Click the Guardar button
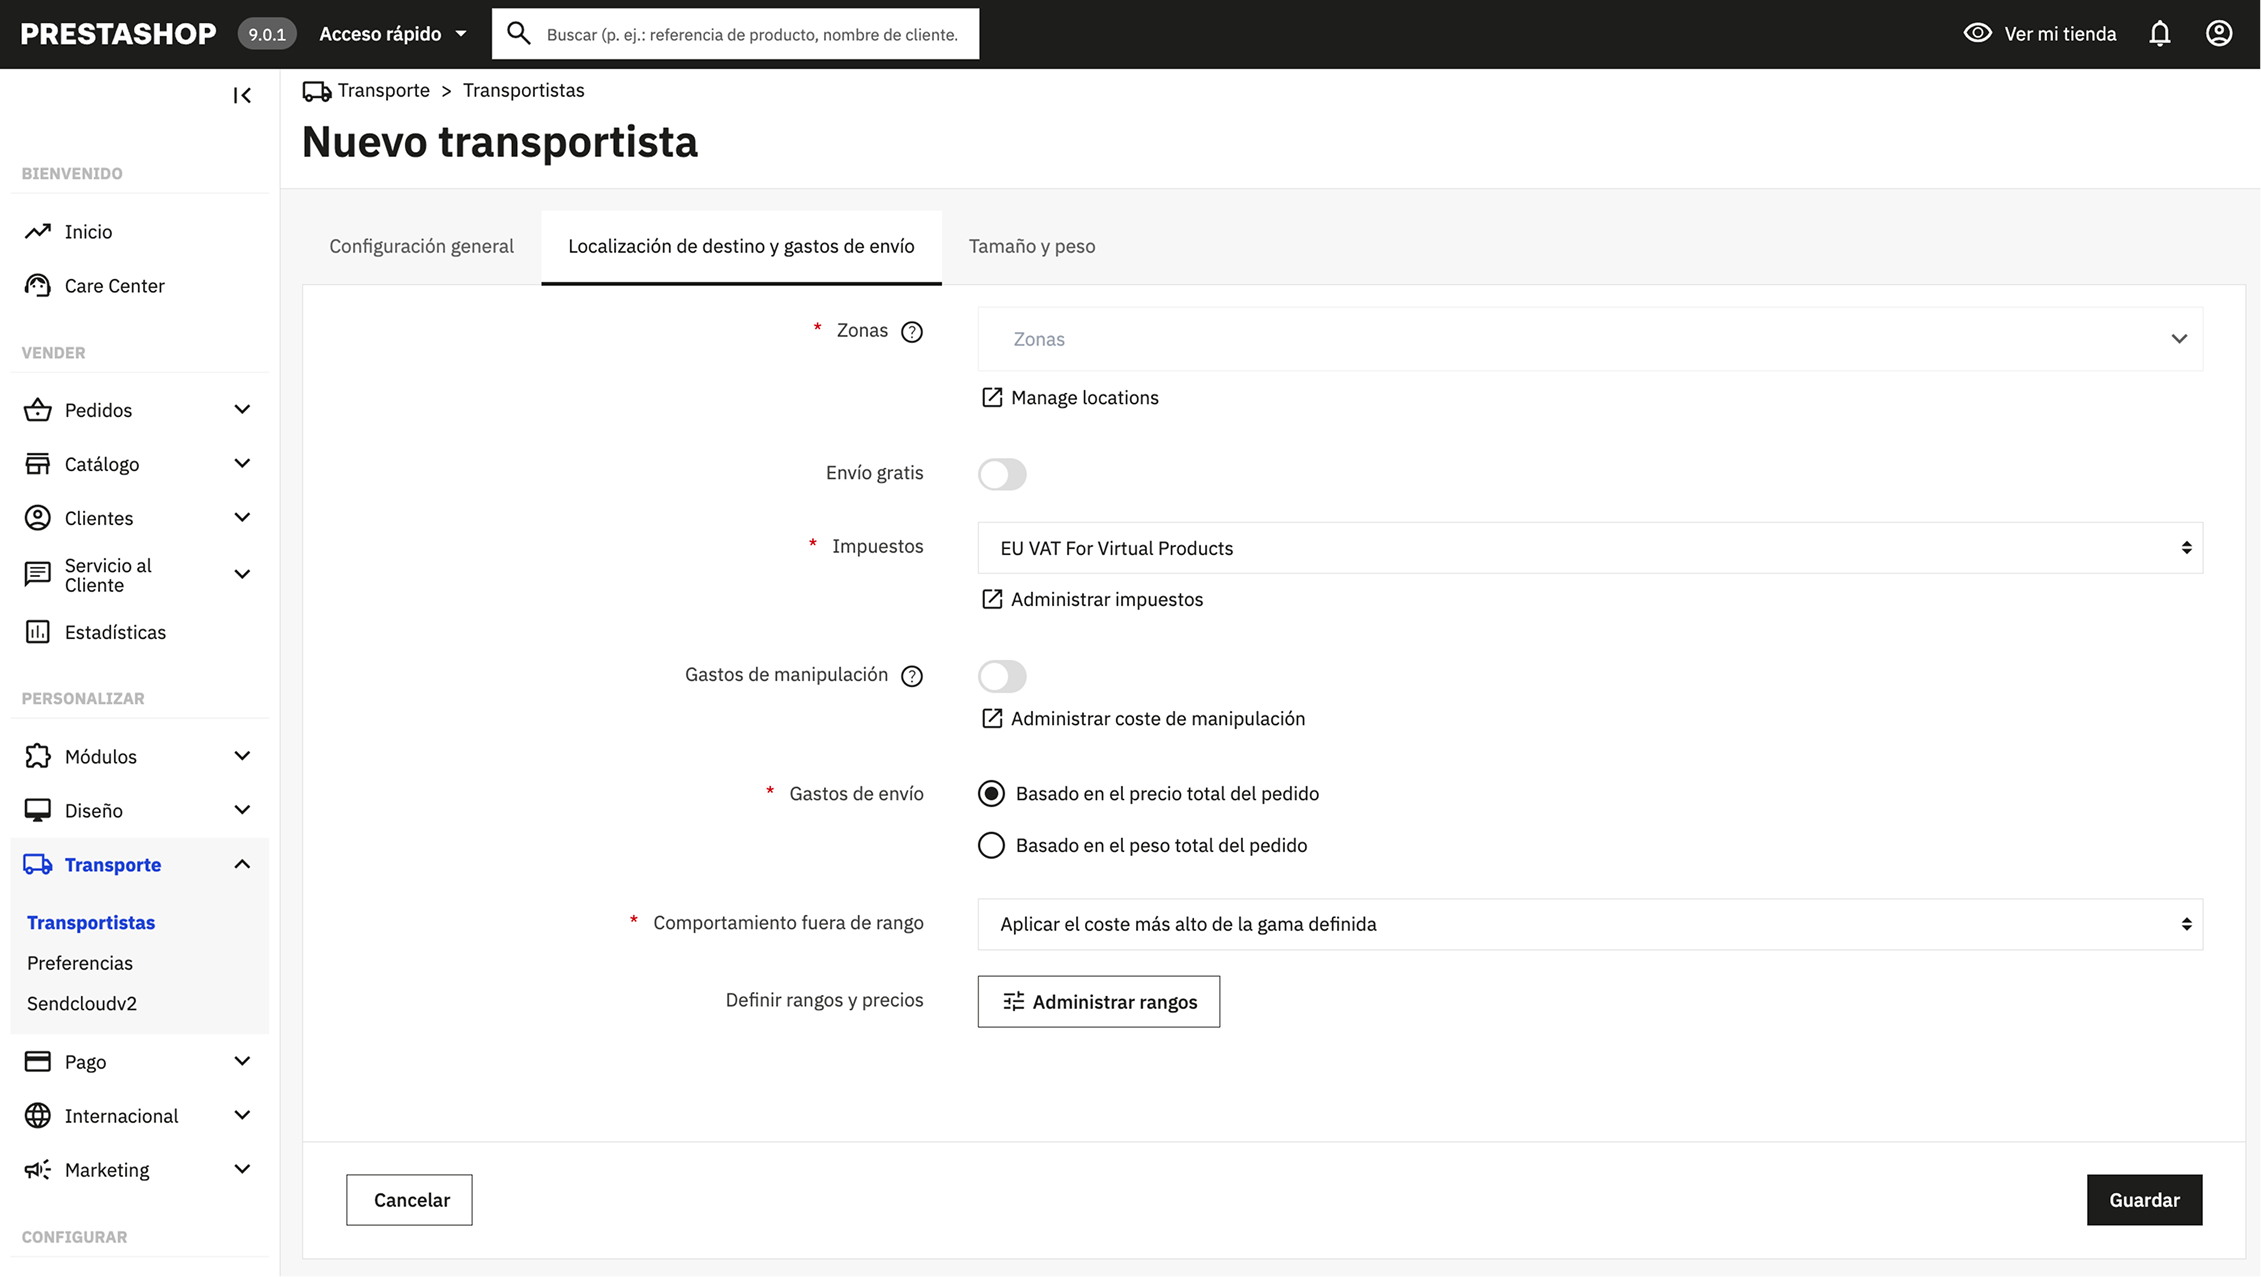The height and width of the screenshot is (1277, 2261). [x=2144, y=1200]
